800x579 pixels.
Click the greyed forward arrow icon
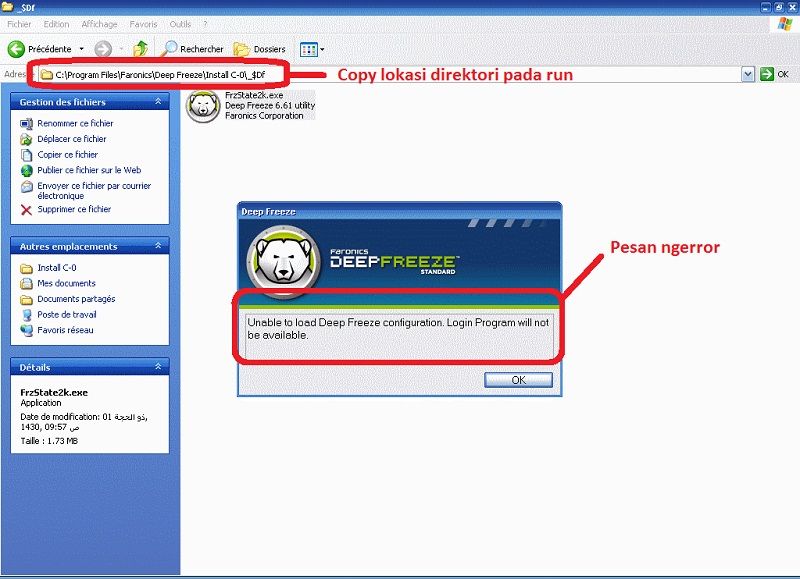click(103, 49)
